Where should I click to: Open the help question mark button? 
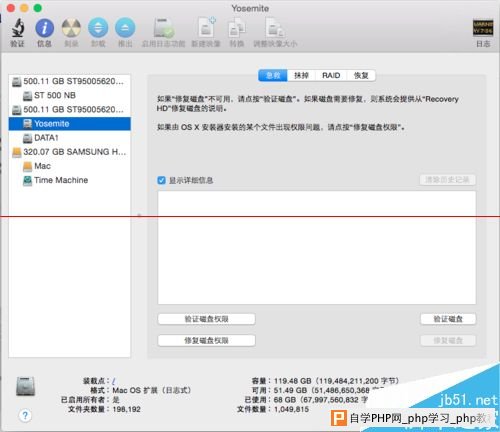point(25,415)
